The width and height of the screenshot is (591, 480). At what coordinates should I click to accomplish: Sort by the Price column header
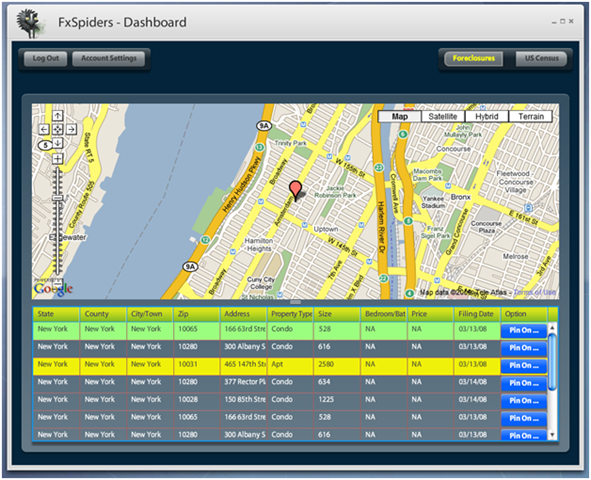pyautogui.click(x=430, y=314)
